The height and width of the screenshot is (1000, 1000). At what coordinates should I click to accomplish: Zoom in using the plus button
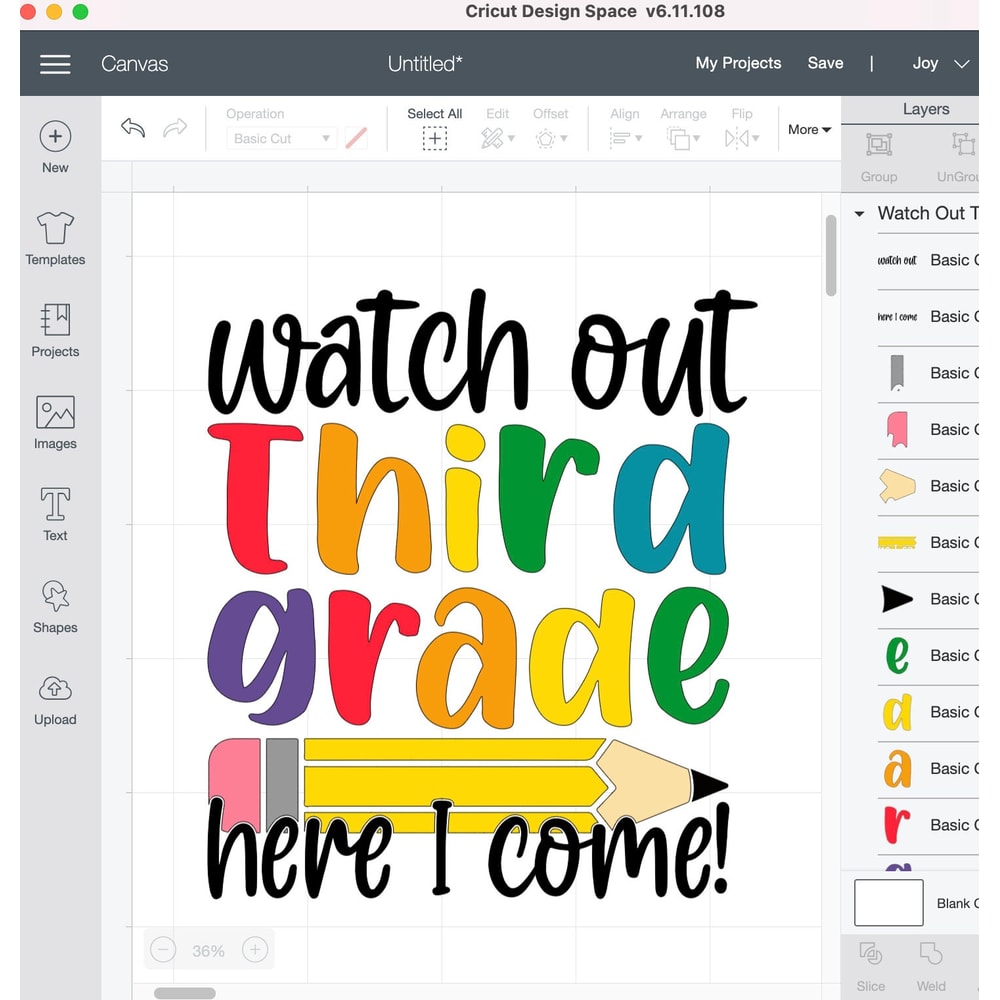click(x=255, y=949)
